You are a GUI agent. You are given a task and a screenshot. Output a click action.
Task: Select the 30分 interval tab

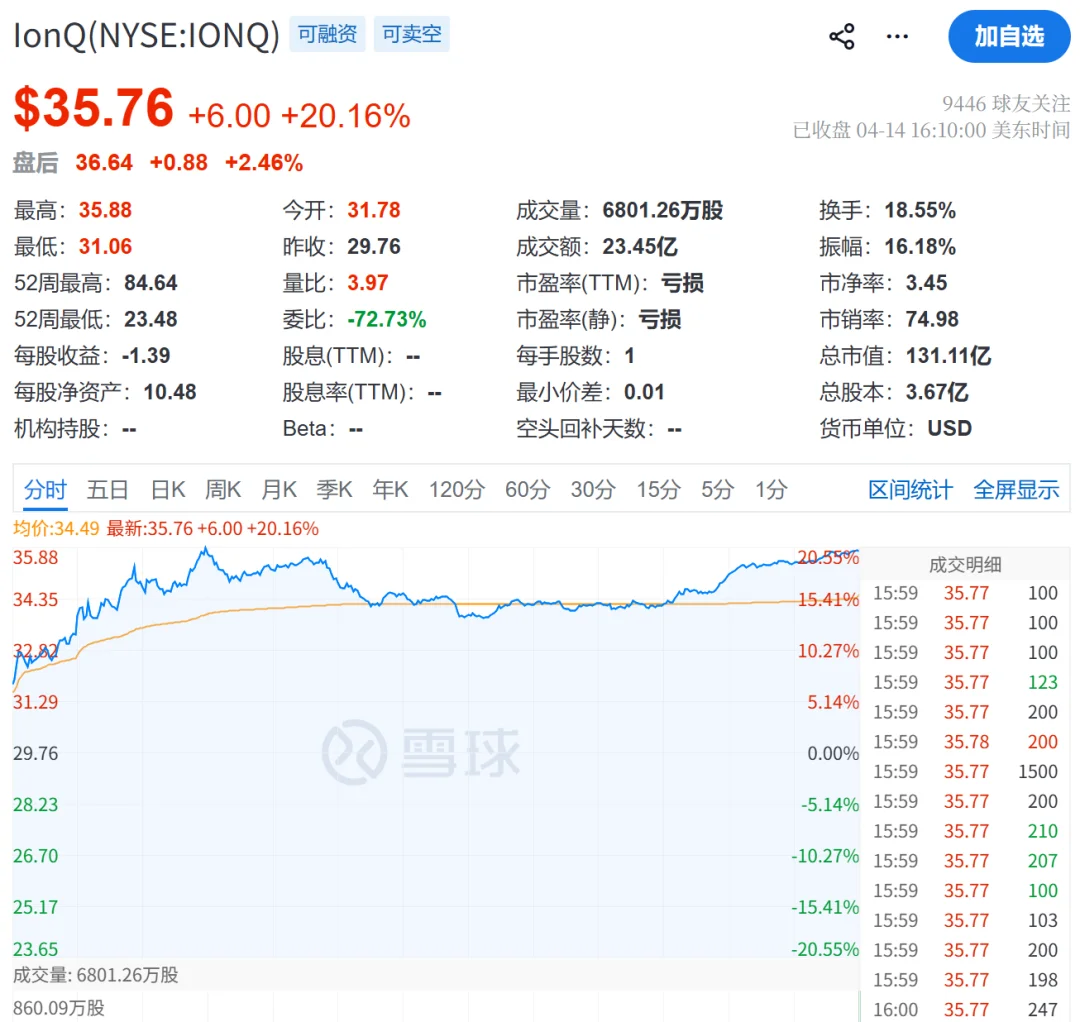593,490
